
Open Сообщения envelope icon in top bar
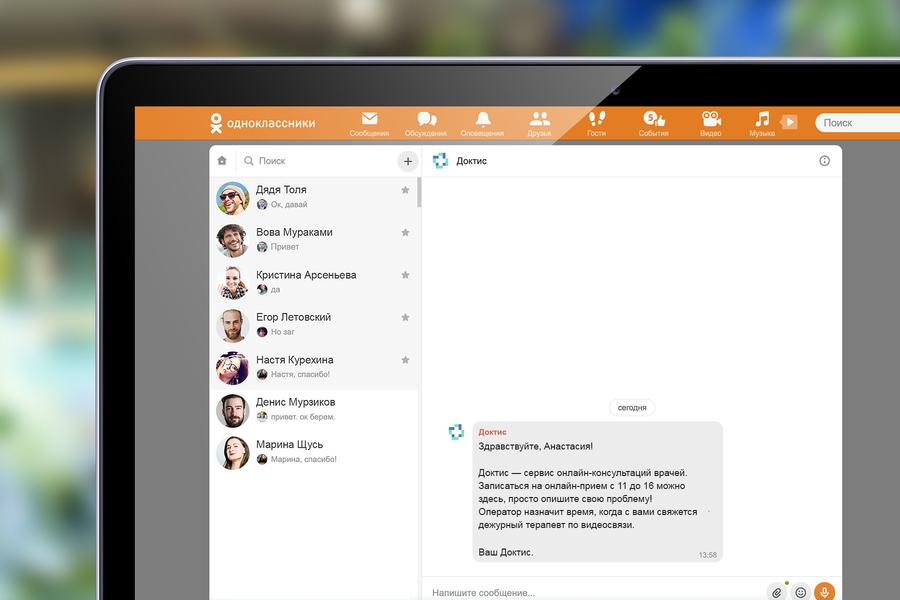click(369, 120)
